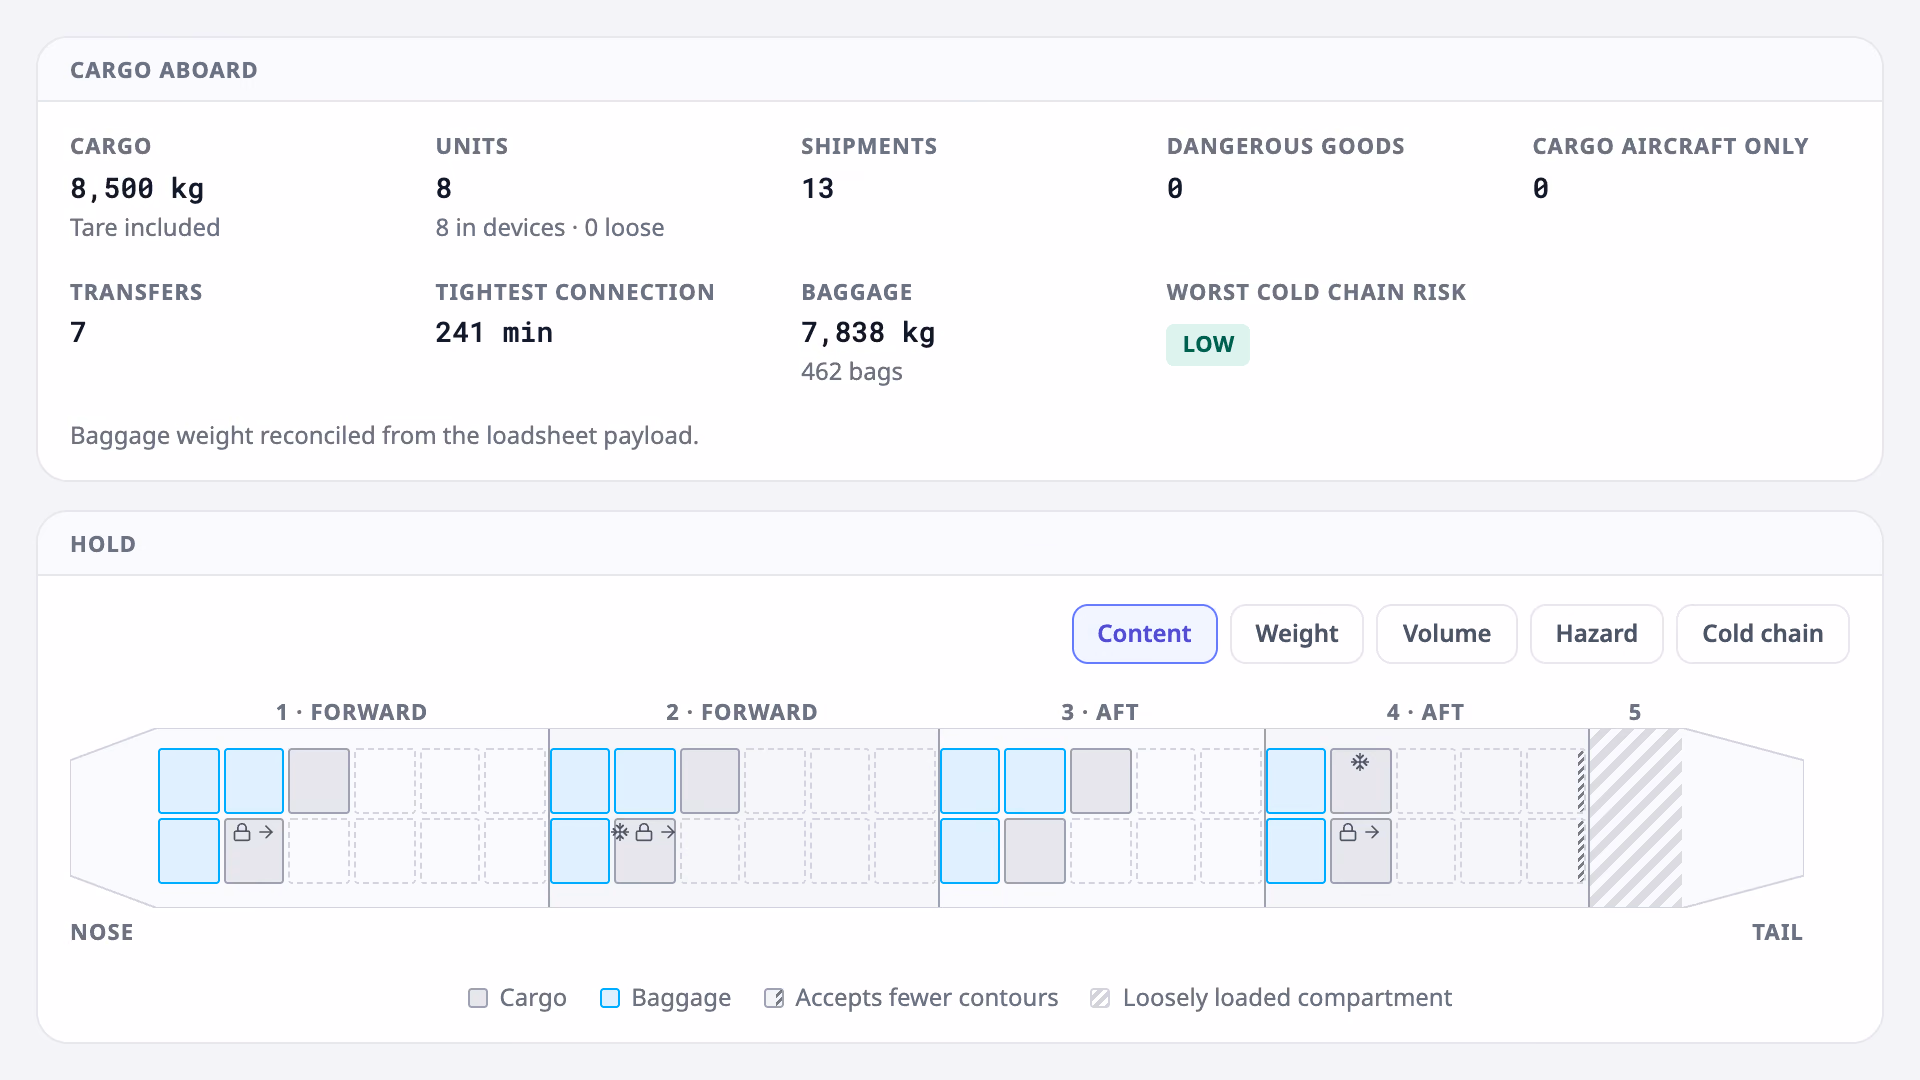Select bottom-row baggage unit in 3 Aft
The width and height of the screenshot is (1920, 1080).
970,851
